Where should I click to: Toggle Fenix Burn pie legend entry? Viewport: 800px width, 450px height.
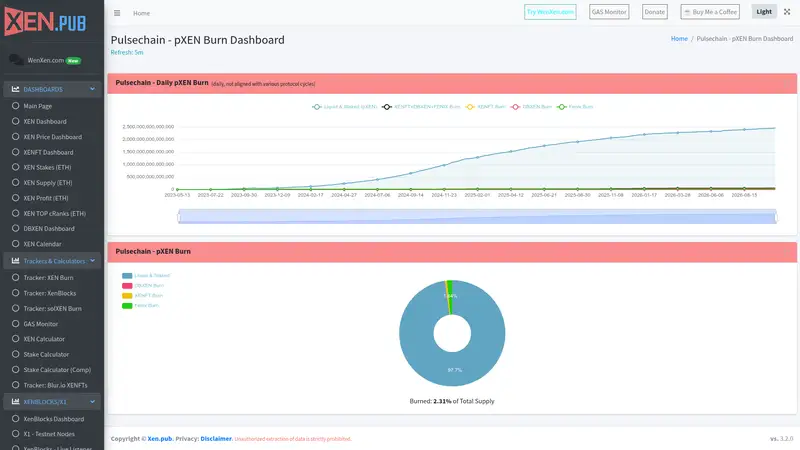click(140, 306)
